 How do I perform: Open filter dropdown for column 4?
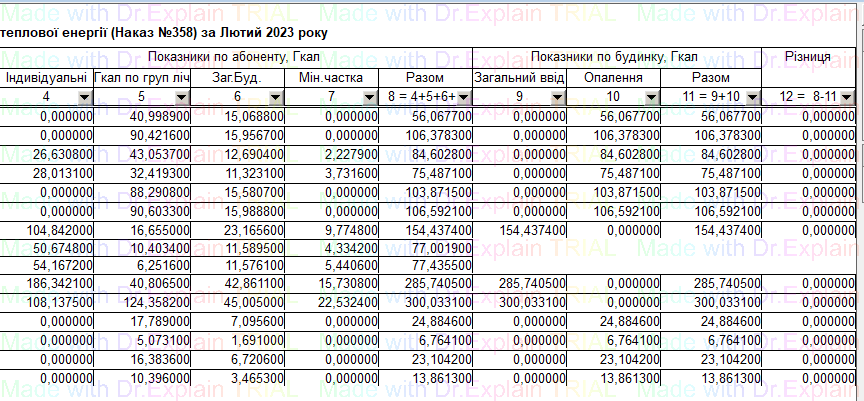click(84, 97)
